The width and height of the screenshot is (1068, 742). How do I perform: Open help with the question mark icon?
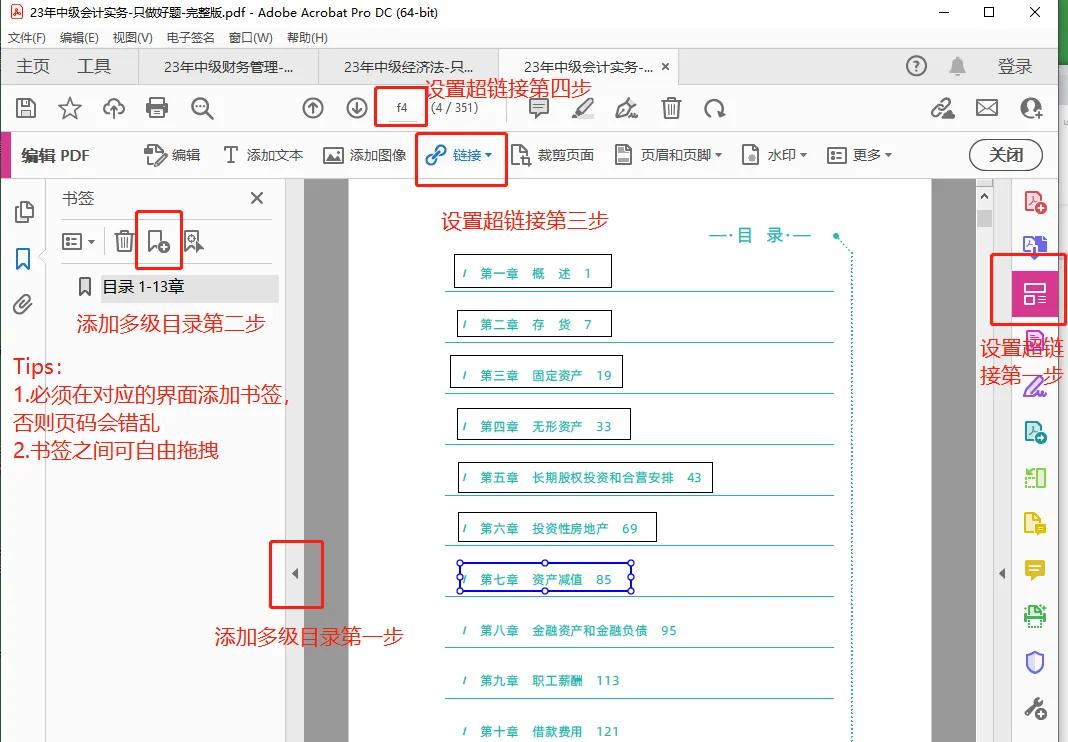[916, 66]
